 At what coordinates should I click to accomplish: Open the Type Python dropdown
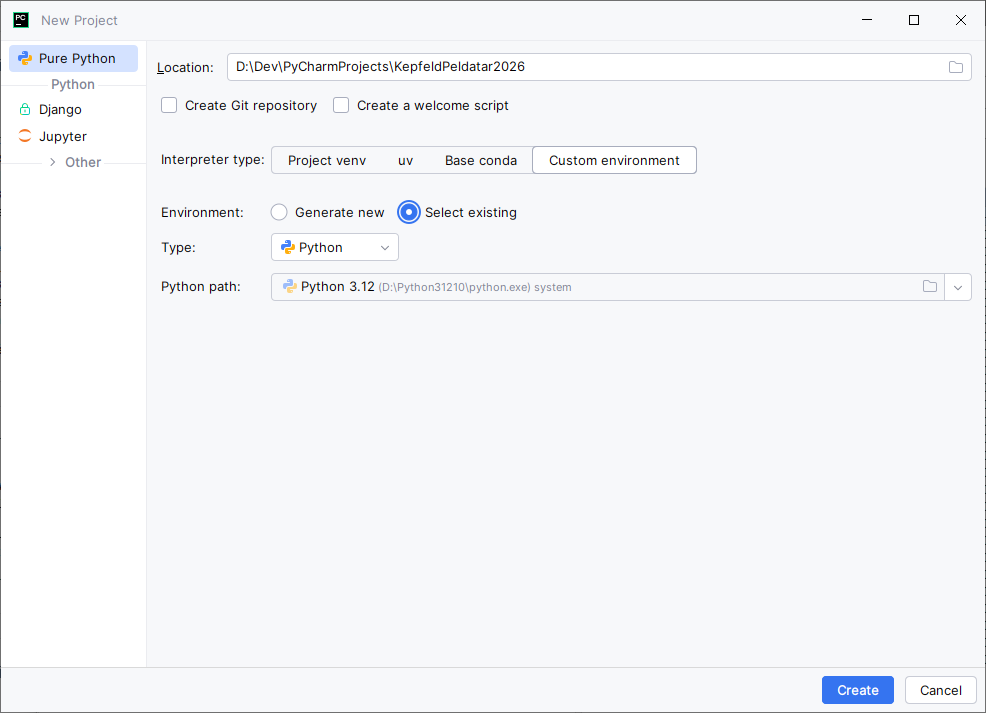[334, 247]
